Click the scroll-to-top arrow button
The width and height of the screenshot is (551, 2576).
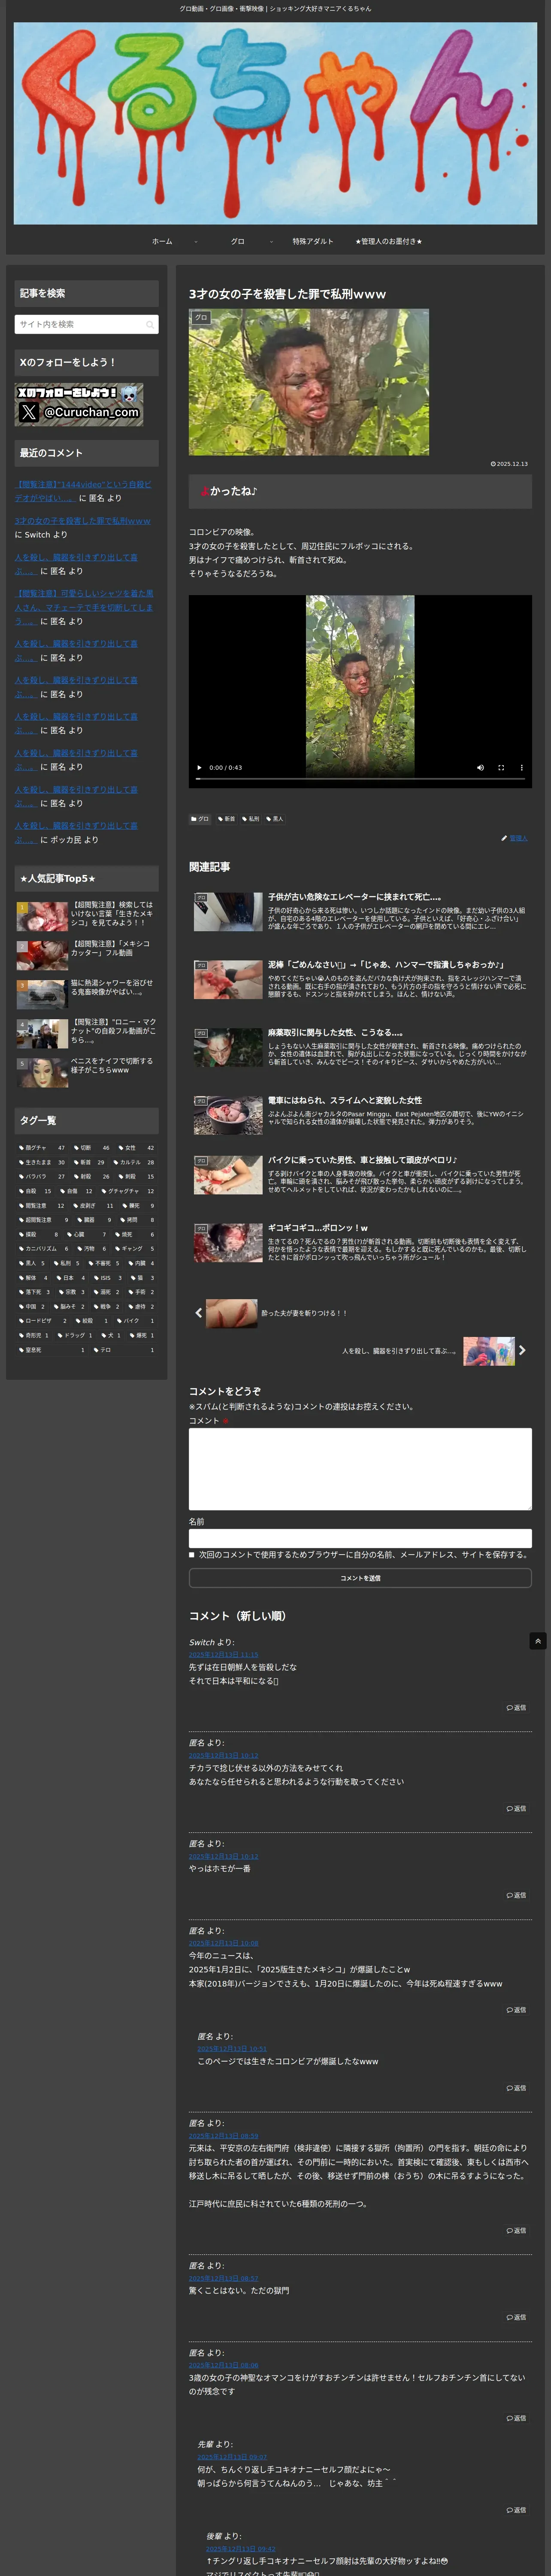(538, 1641)
